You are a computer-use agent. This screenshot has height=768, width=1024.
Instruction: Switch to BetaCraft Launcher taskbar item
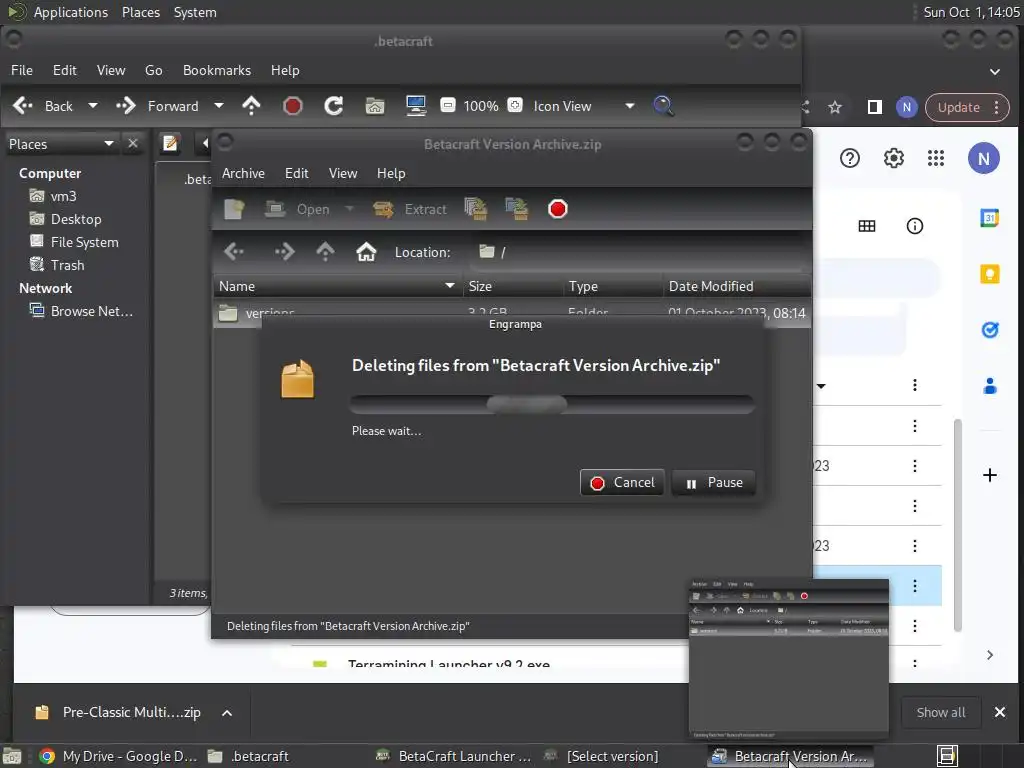pyautogui.click(x=455, y=756)
